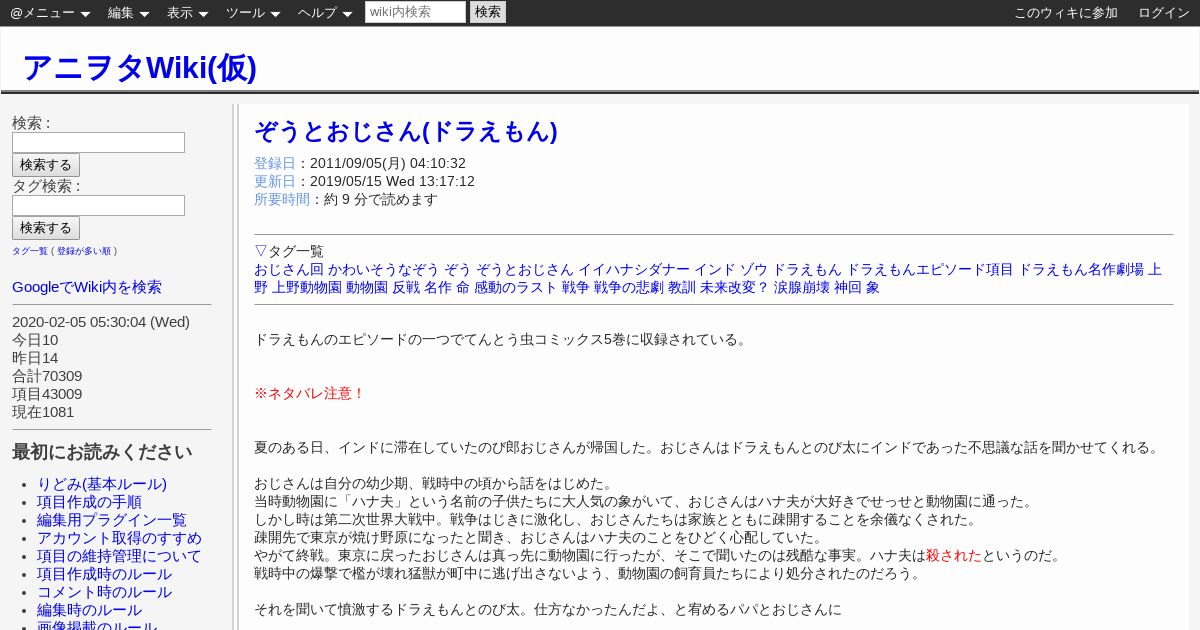Open the ツール dropdown menu
Viewport: 1200px width, 630px height.
pyautogui.click(x=253, y=13)
